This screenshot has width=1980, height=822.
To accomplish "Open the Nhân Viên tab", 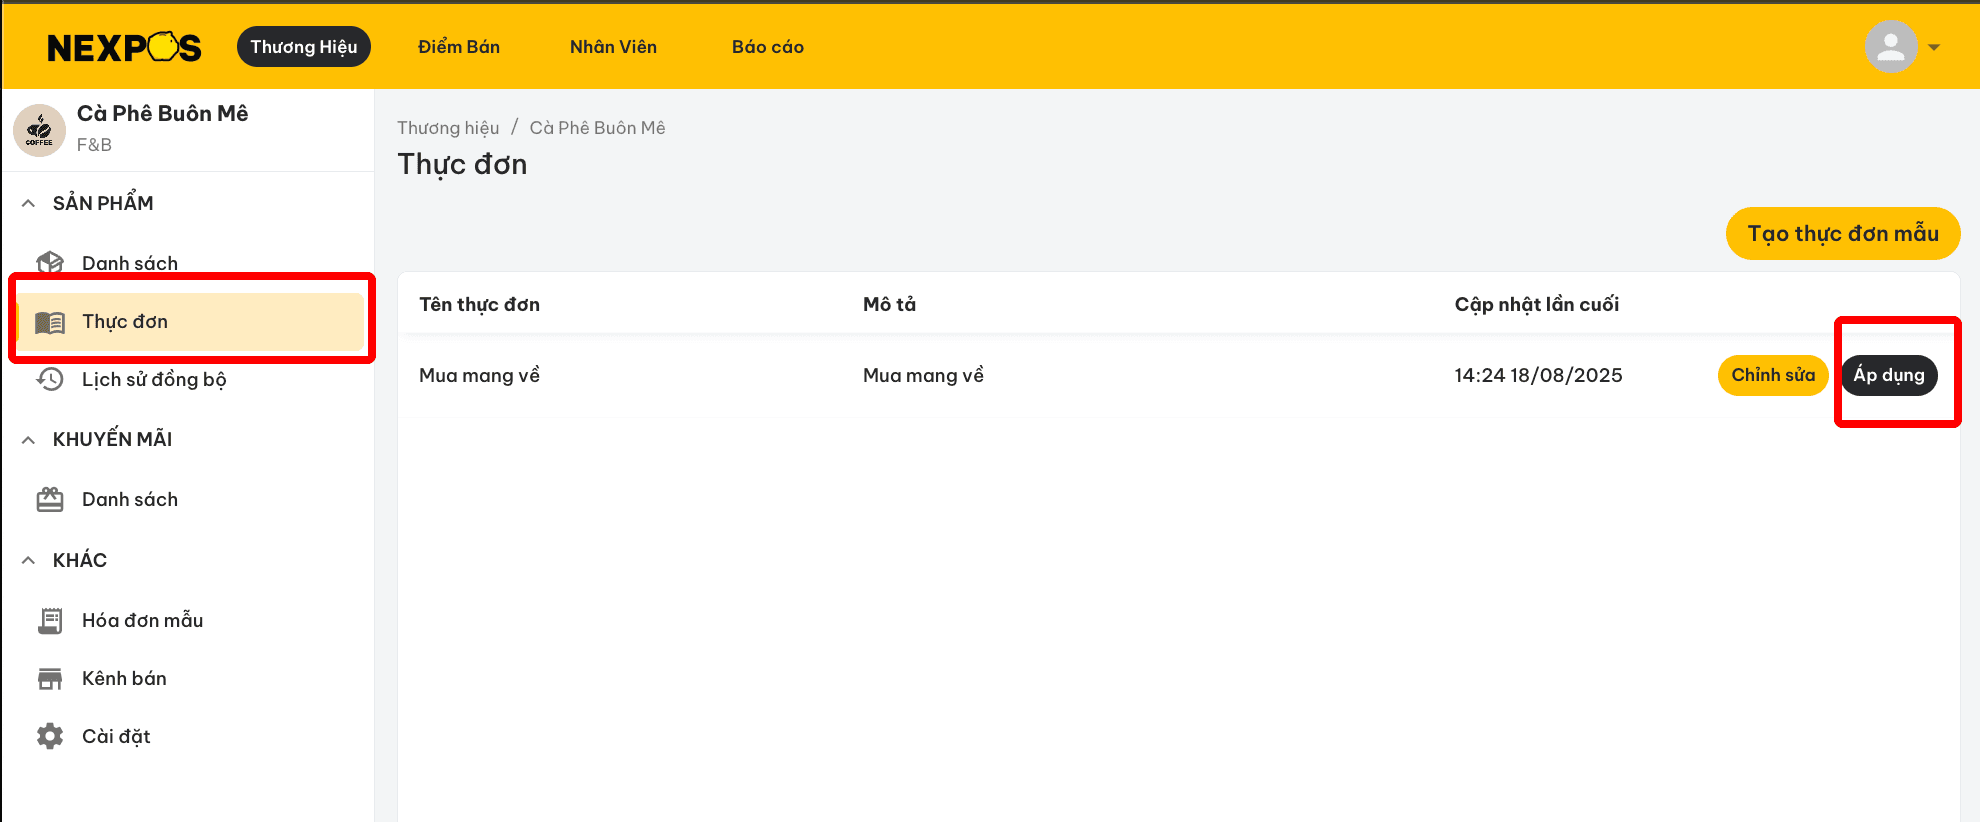I will click(x=613, y=47).
